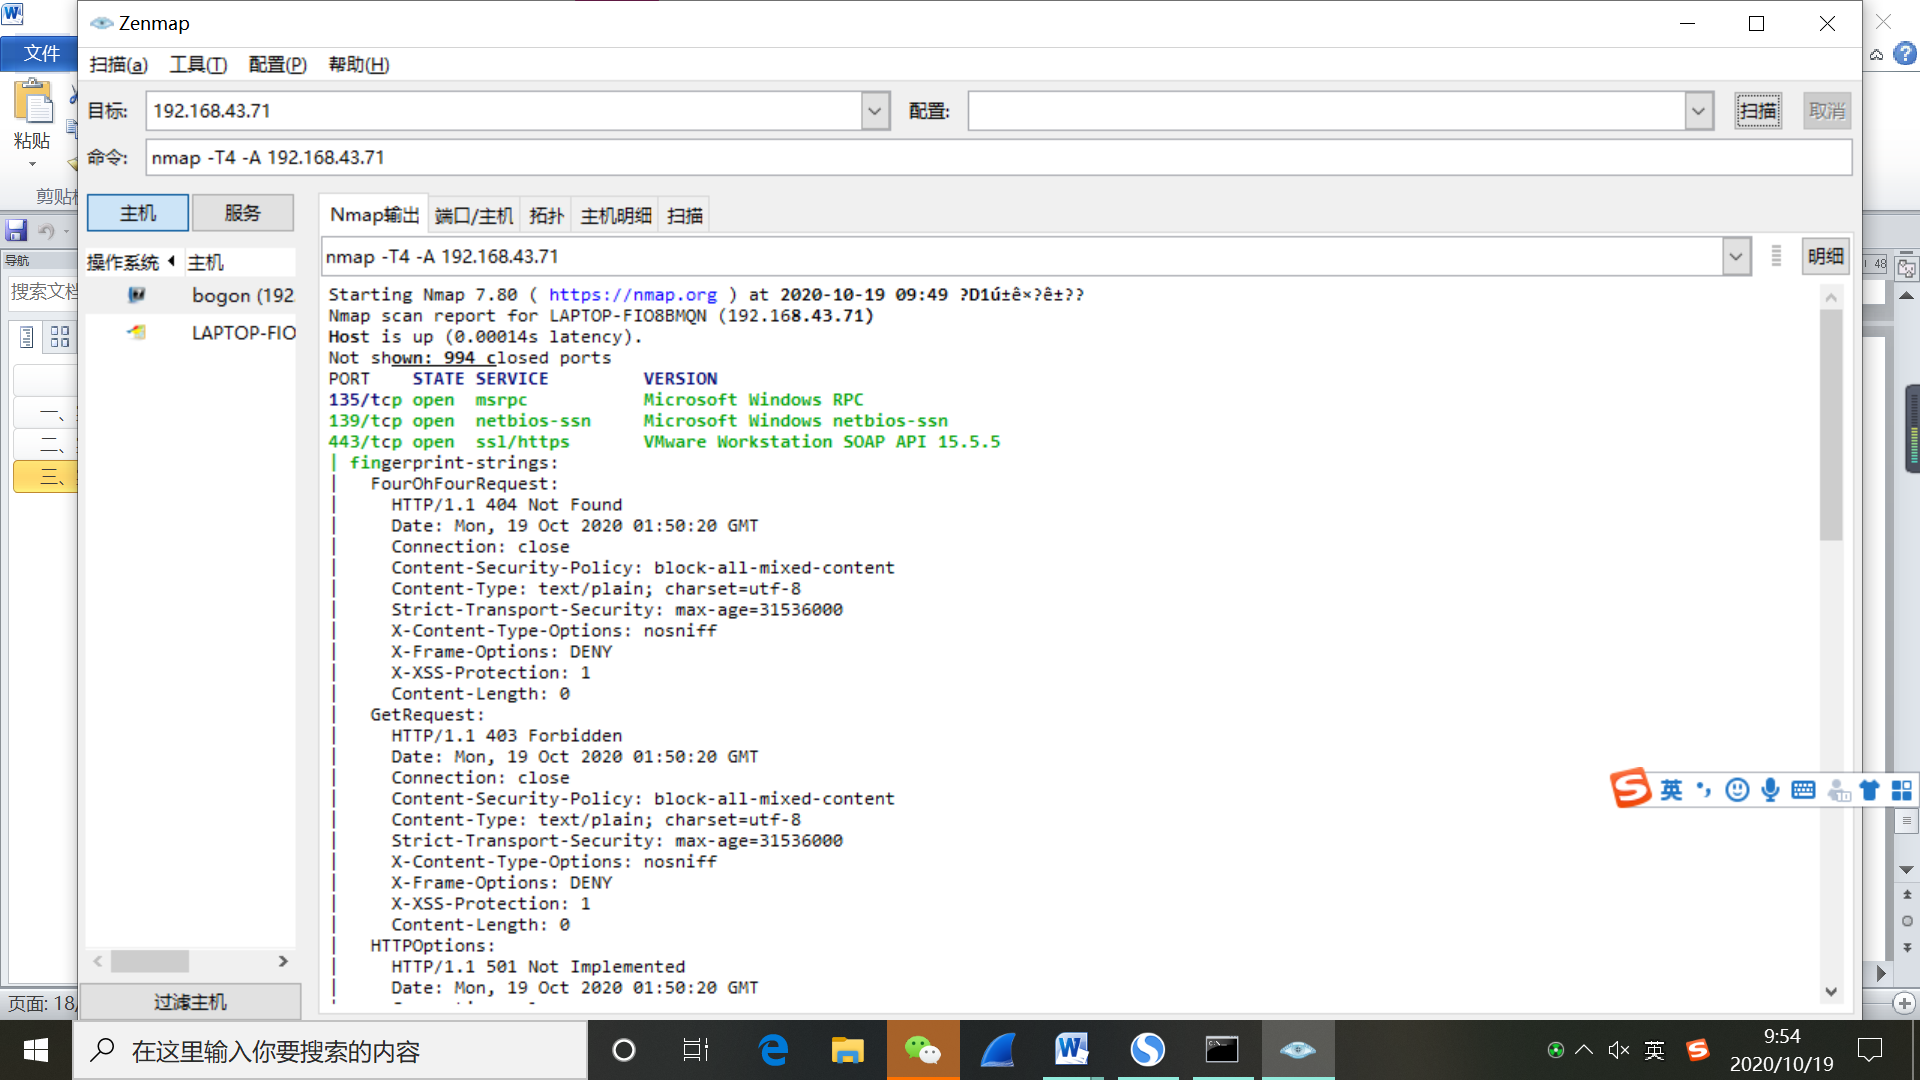Click LAPTOP-FIO host Windows icon
This screenshot has width=1920, height=1080.
[137, 332]
